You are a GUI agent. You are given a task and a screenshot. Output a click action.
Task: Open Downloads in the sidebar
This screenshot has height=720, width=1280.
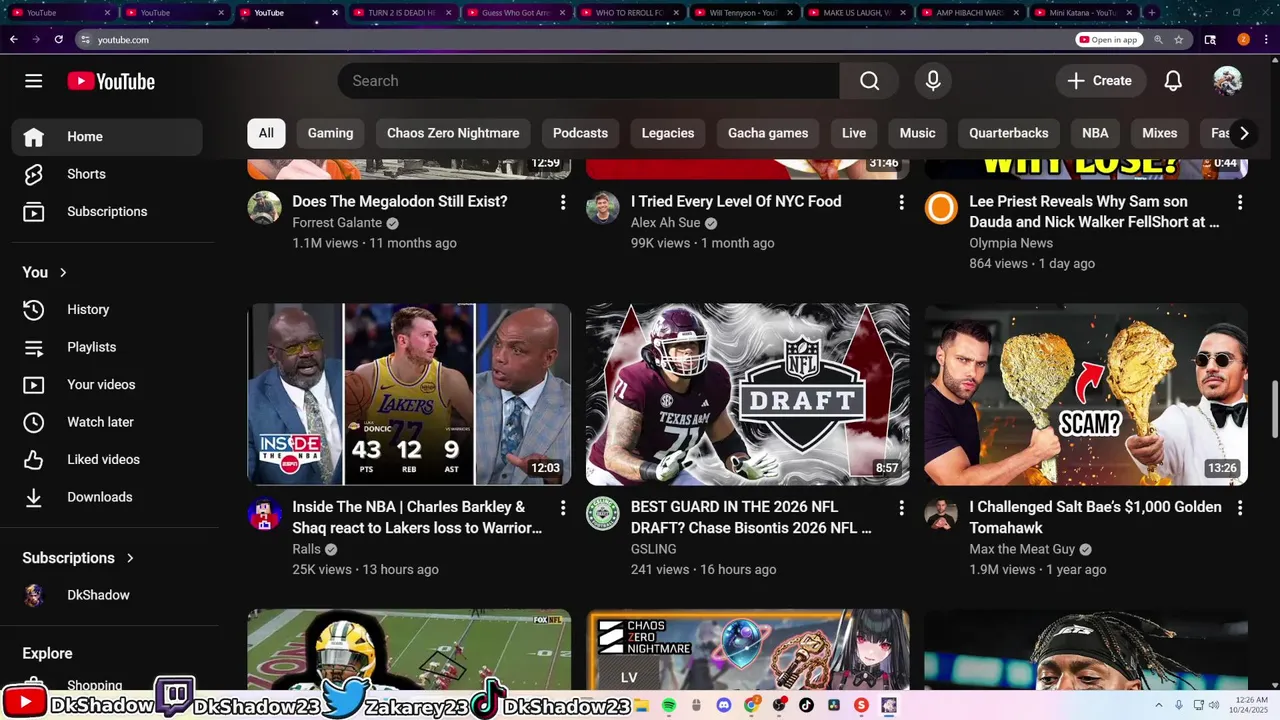[x=107, y=497]
